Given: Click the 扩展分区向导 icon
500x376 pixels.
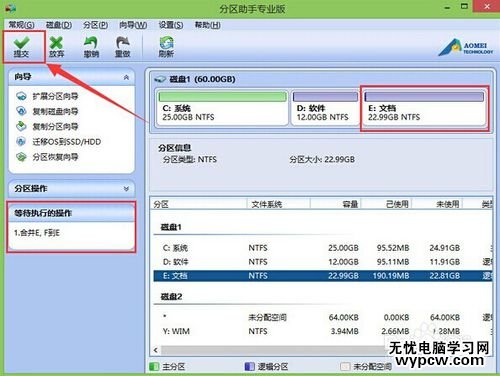Looking at the screenshot, I should coord(21,96).
